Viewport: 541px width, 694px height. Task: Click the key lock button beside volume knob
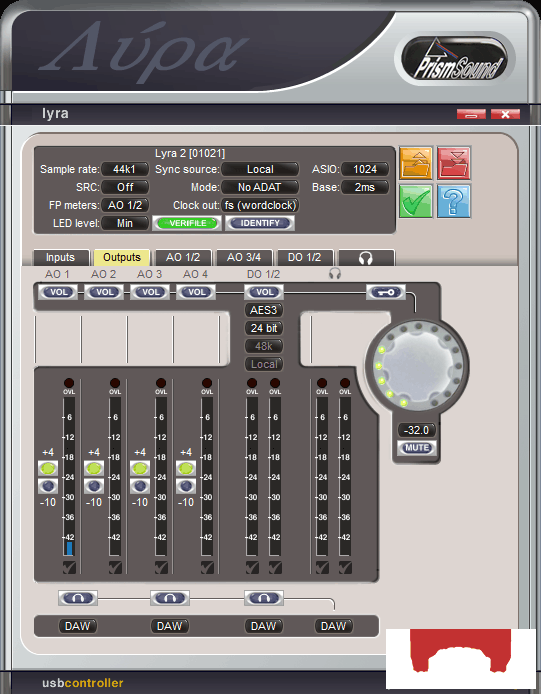(386, 292)
